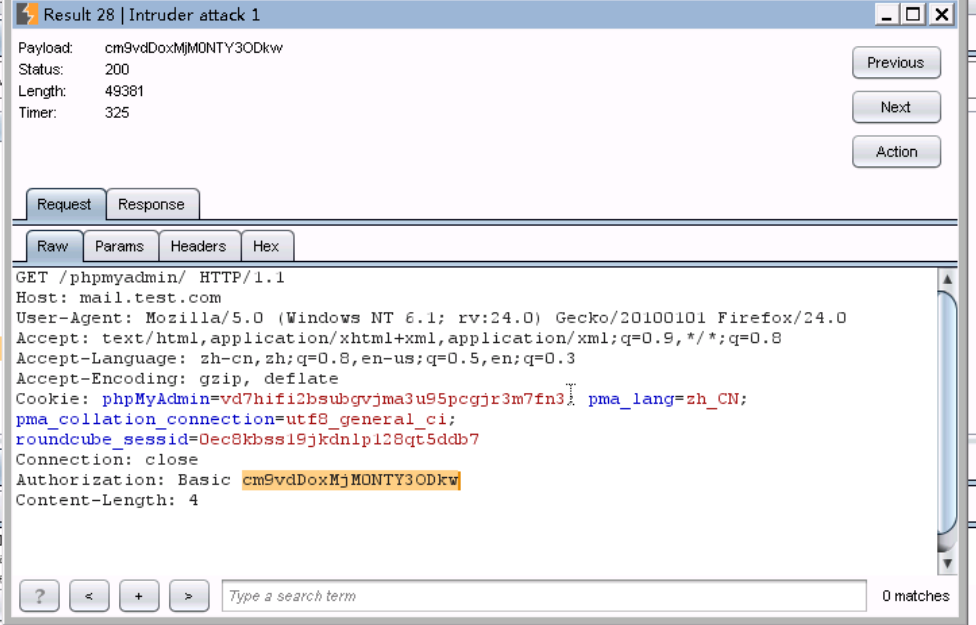
Task: Click the 'Content-Length: 4' line
Action: coord(107,500)
